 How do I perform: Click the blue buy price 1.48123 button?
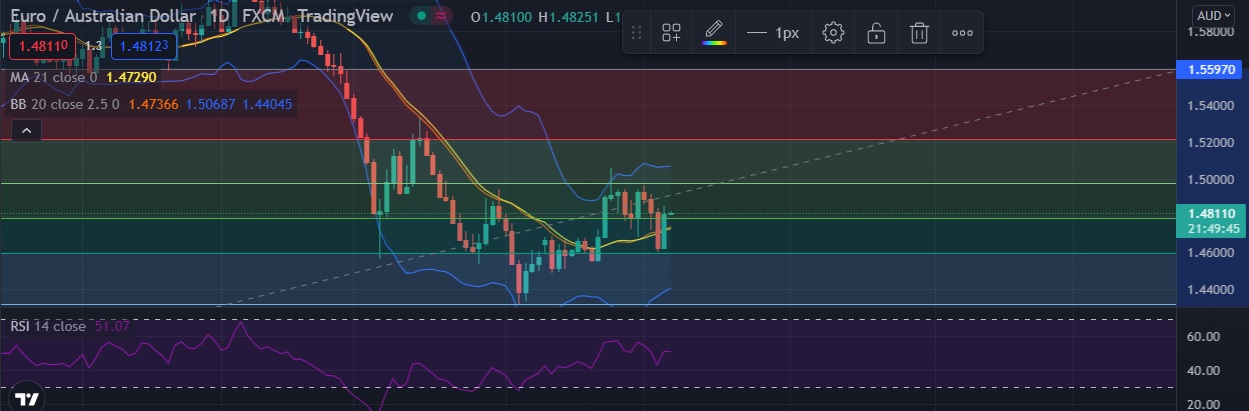tap(146, 45)
